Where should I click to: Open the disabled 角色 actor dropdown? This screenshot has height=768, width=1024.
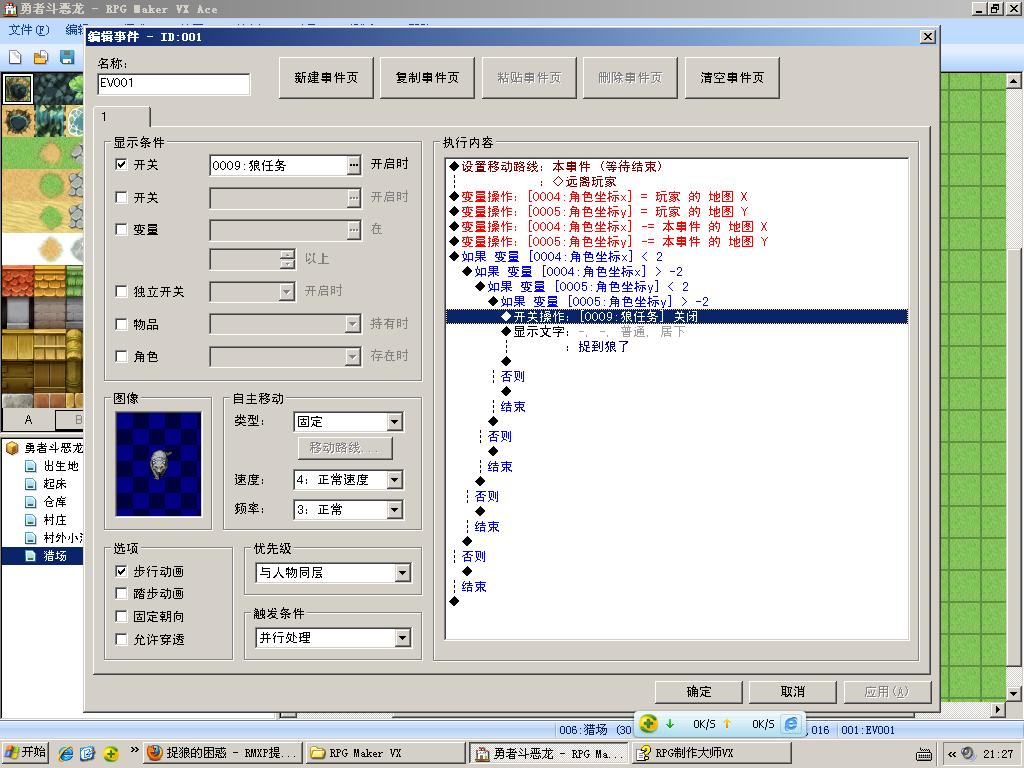[x=353, y=357]
